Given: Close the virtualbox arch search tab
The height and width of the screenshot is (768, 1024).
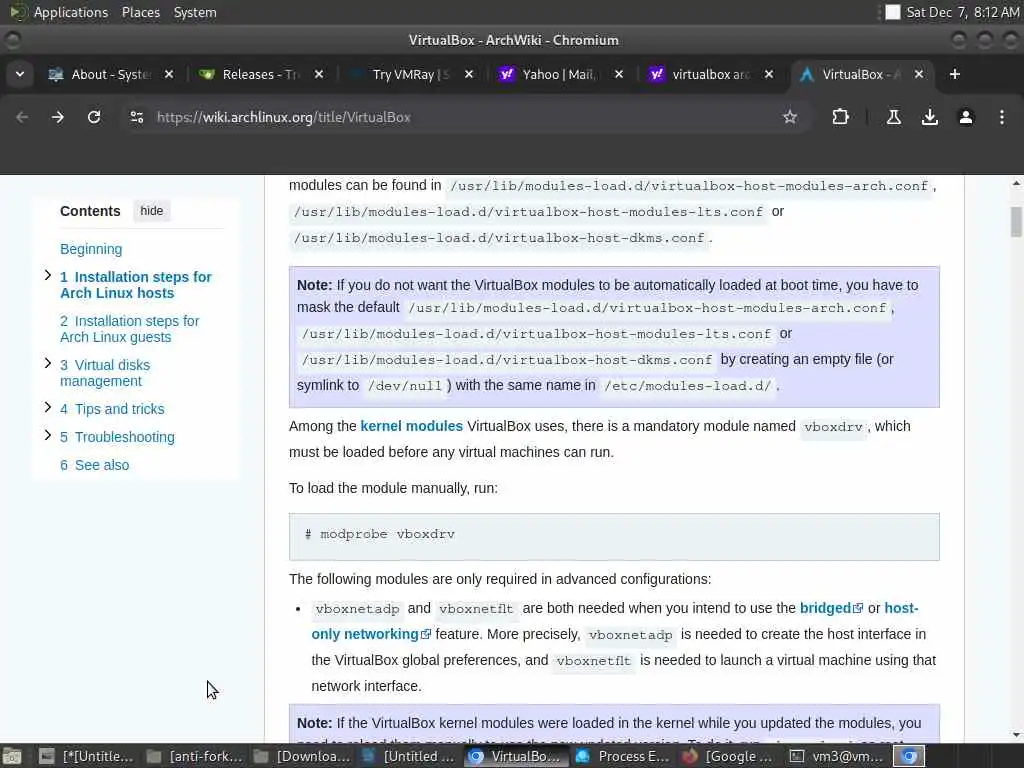Looking at the screenshot, I should tap(769, 74).
